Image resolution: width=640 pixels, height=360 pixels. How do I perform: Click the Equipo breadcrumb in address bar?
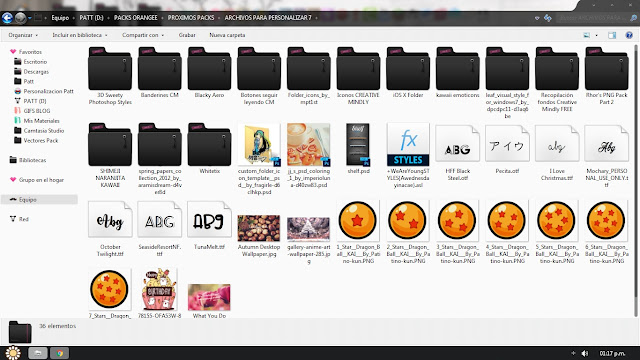tap(60, 18)
